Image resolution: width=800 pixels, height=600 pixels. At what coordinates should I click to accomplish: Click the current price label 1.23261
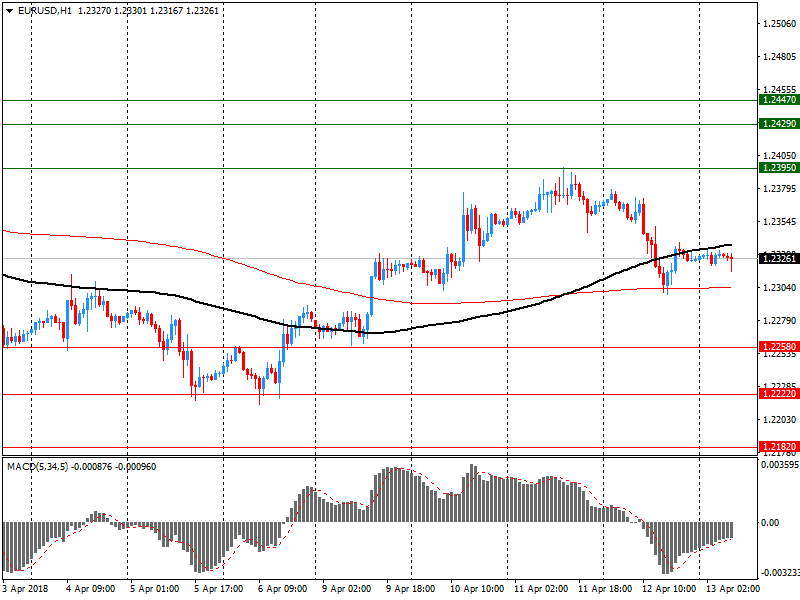(779, 259)
